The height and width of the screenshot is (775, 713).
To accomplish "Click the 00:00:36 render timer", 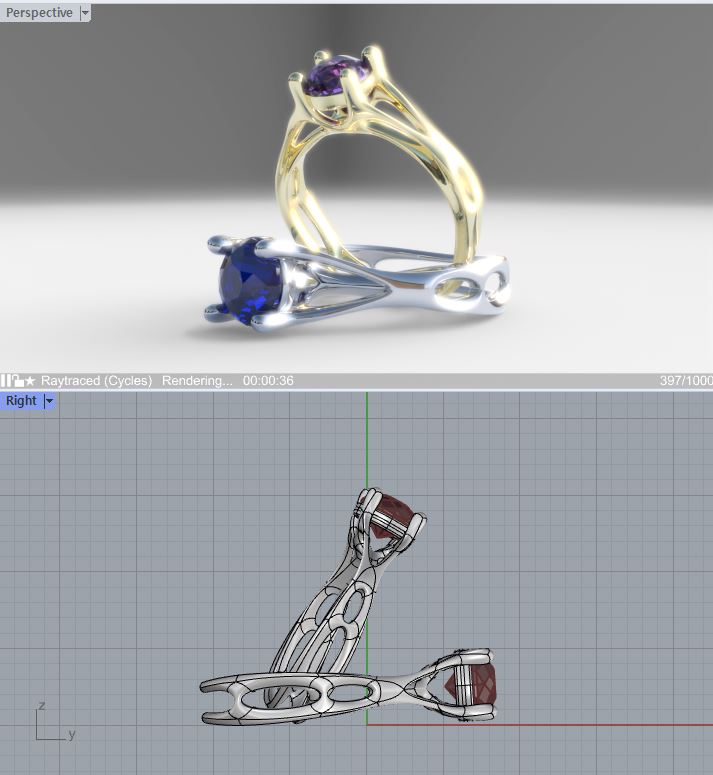I will point(268,381).
